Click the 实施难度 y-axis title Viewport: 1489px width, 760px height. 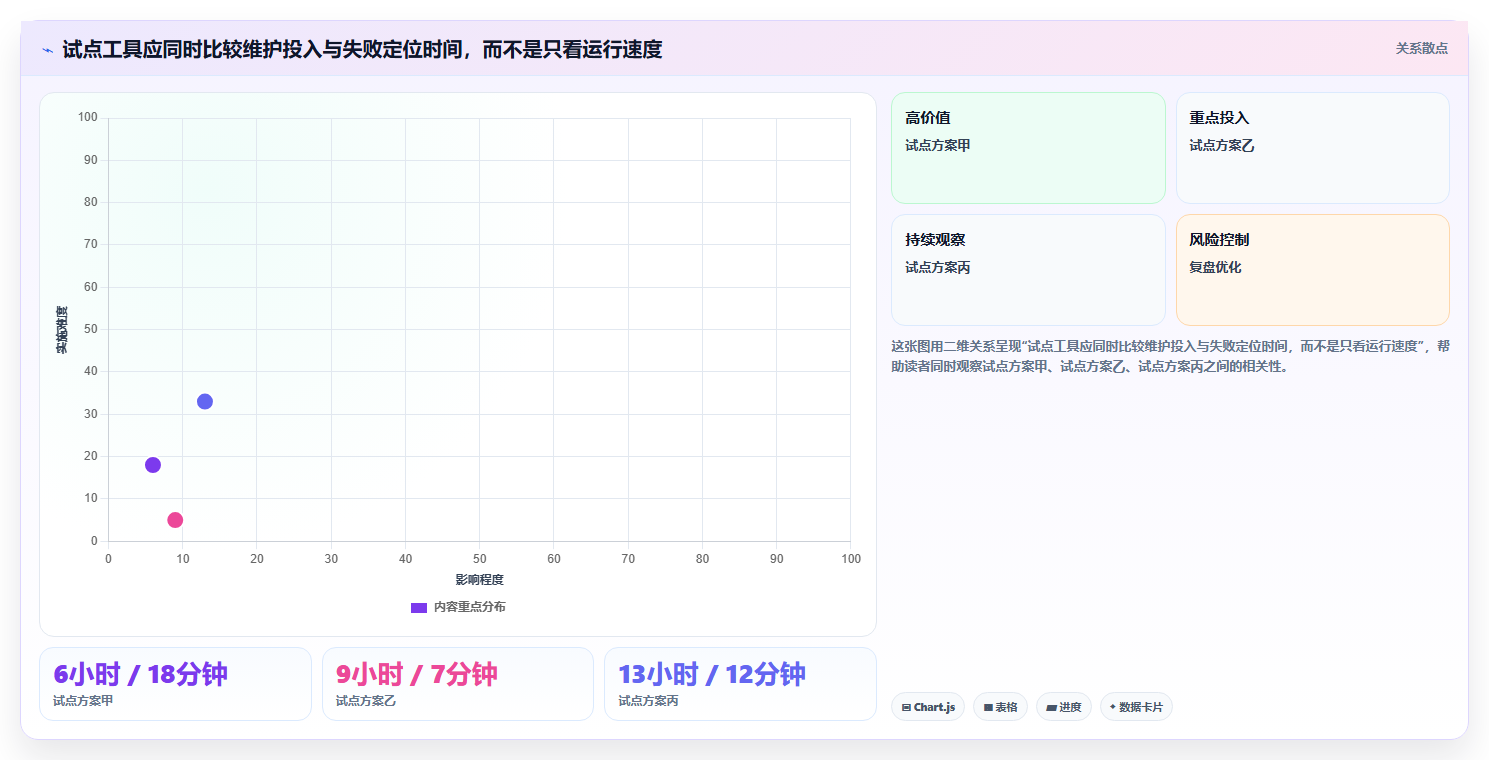click(x=62, y=330)
